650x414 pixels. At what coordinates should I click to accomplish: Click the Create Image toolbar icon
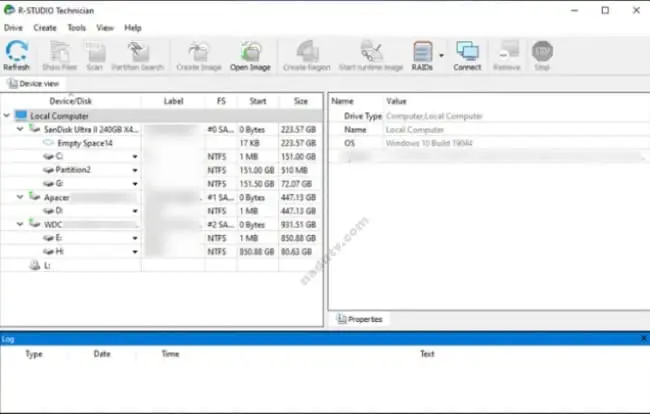199,56
